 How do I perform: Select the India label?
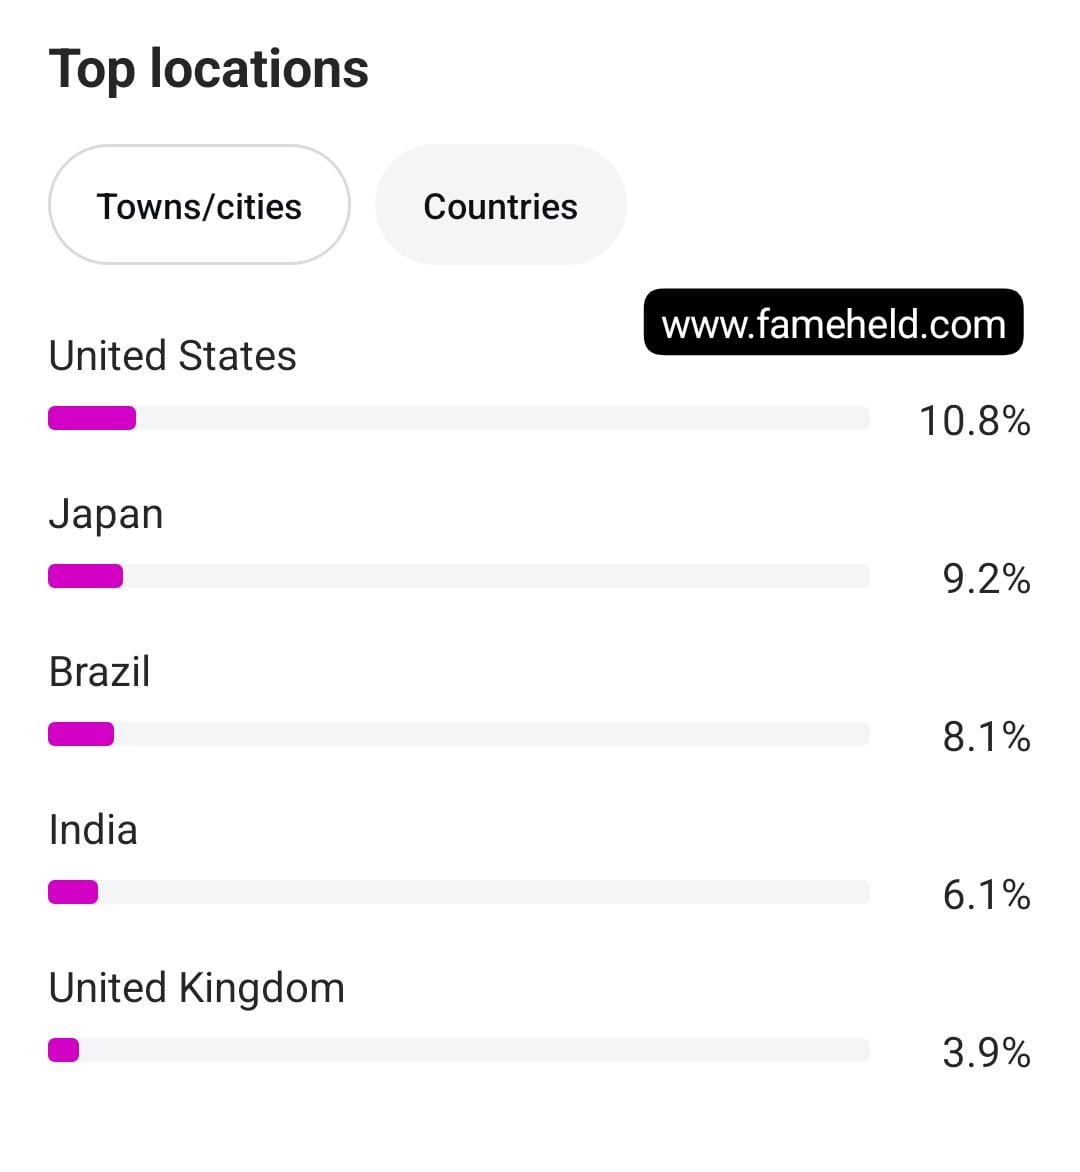[93, 830]
